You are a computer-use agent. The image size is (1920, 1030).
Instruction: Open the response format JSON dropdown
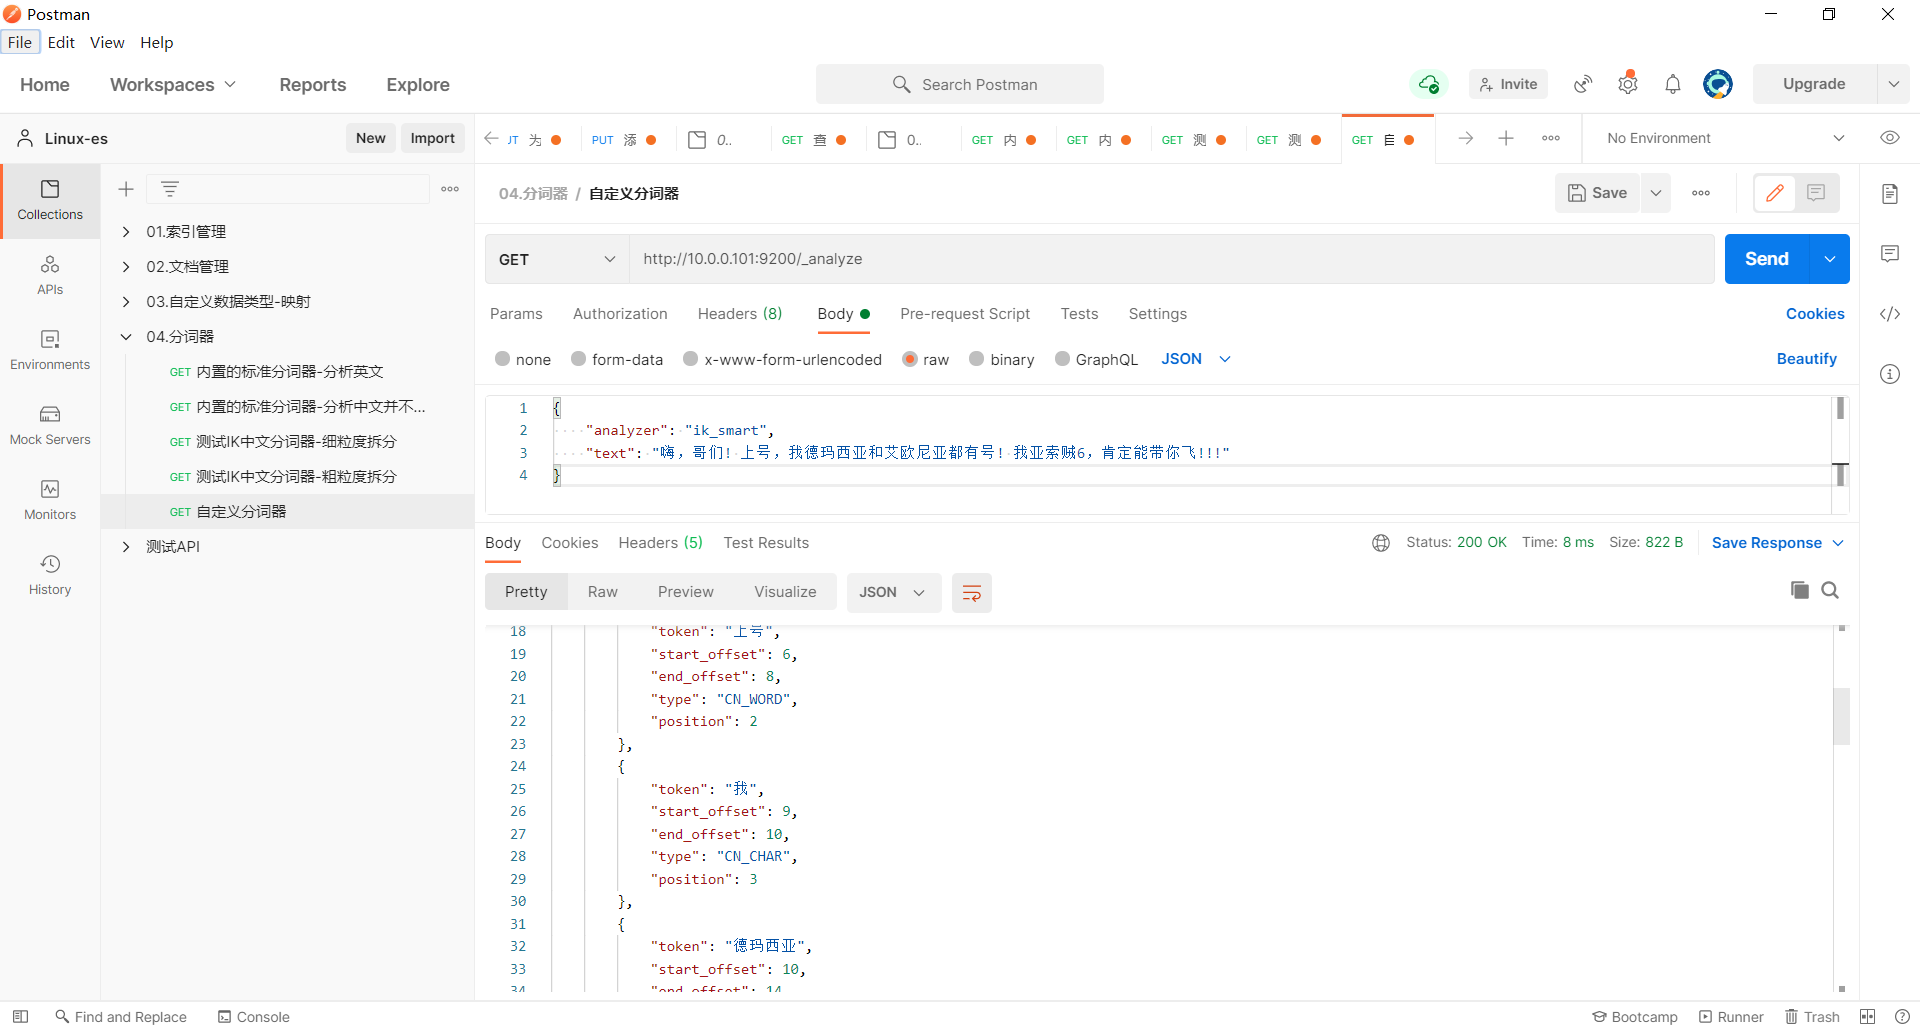pos(893,593)
